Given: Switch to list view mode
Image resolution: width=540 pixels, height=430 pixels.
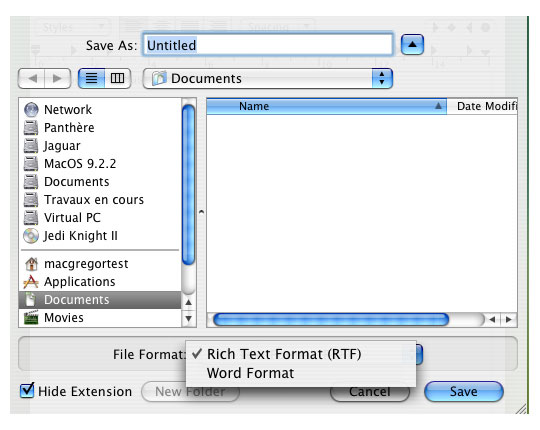Looking at the screenshot, I should [91, 78].
